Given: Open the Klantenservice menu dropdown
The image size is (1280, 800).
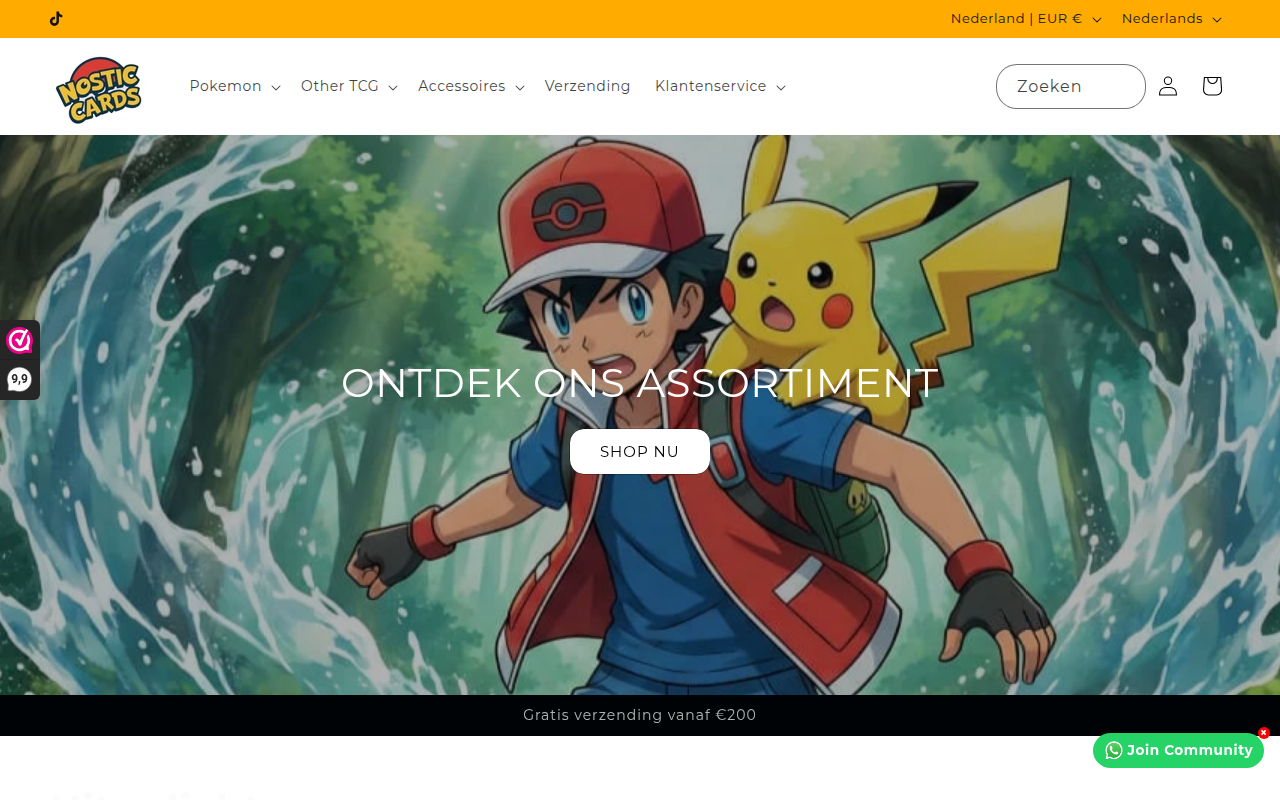Looking at the screenshot, I should coord(721,86).
